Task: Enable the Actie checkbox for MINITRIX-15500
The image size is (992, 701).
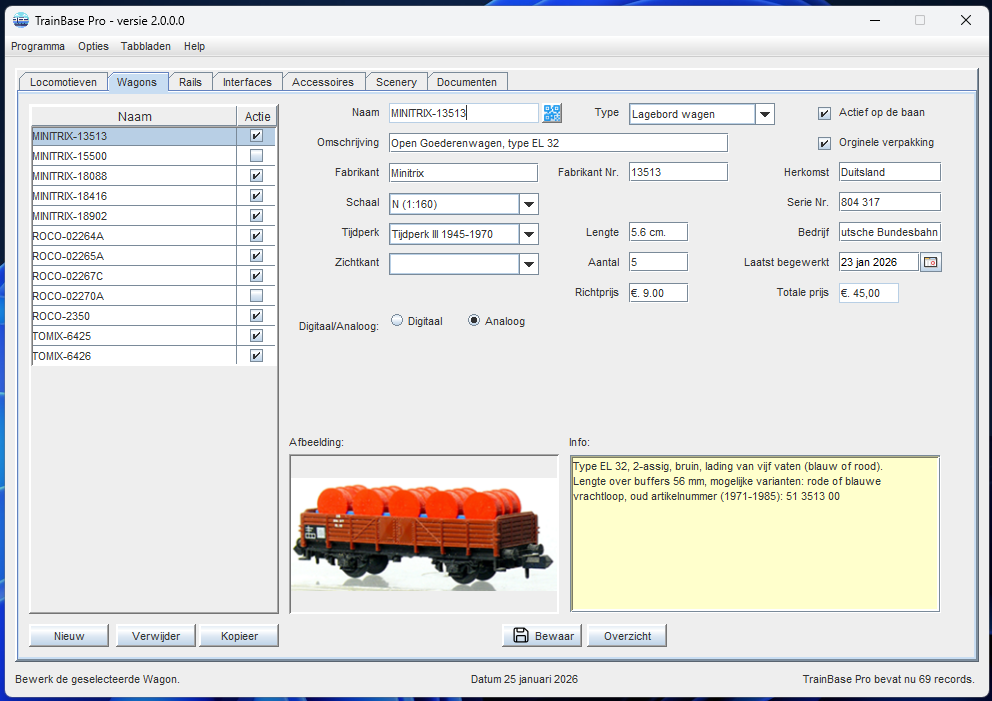Action: point(256,156)
